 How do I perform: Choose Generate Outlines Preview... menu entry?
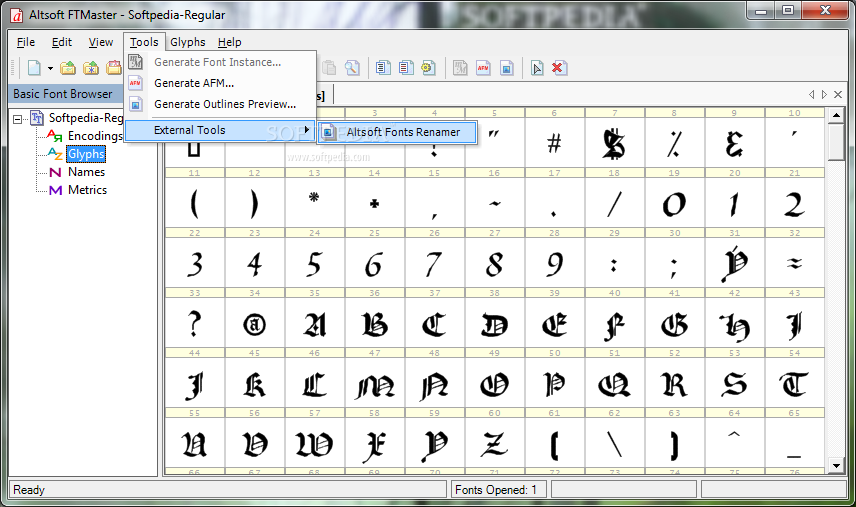click(221, 104)
